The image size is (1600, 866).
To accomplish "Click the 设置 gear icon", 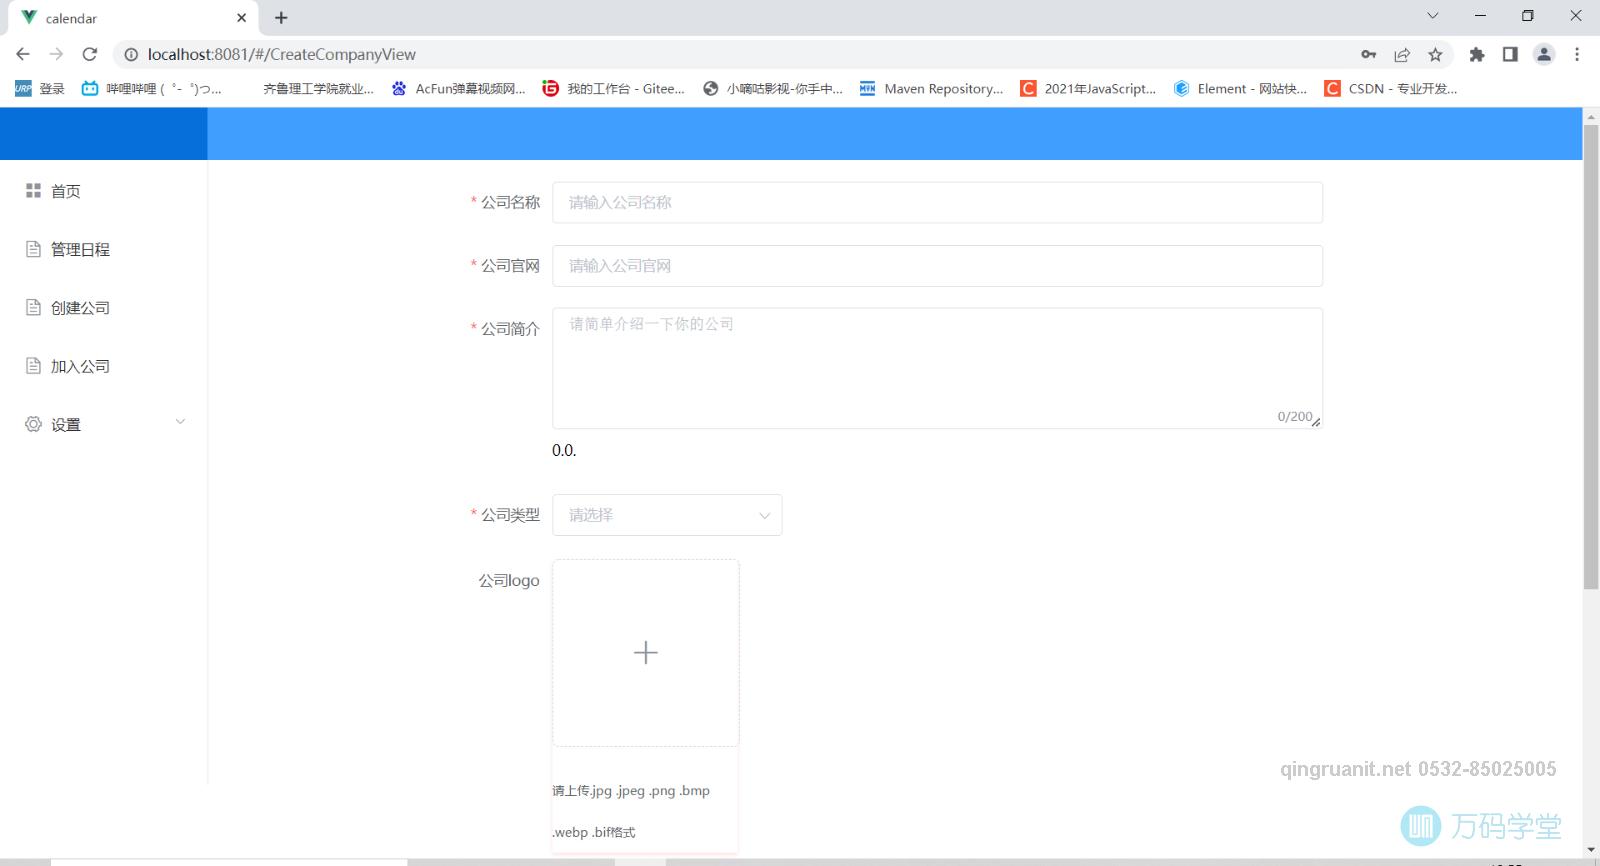I will coord(33,424).
